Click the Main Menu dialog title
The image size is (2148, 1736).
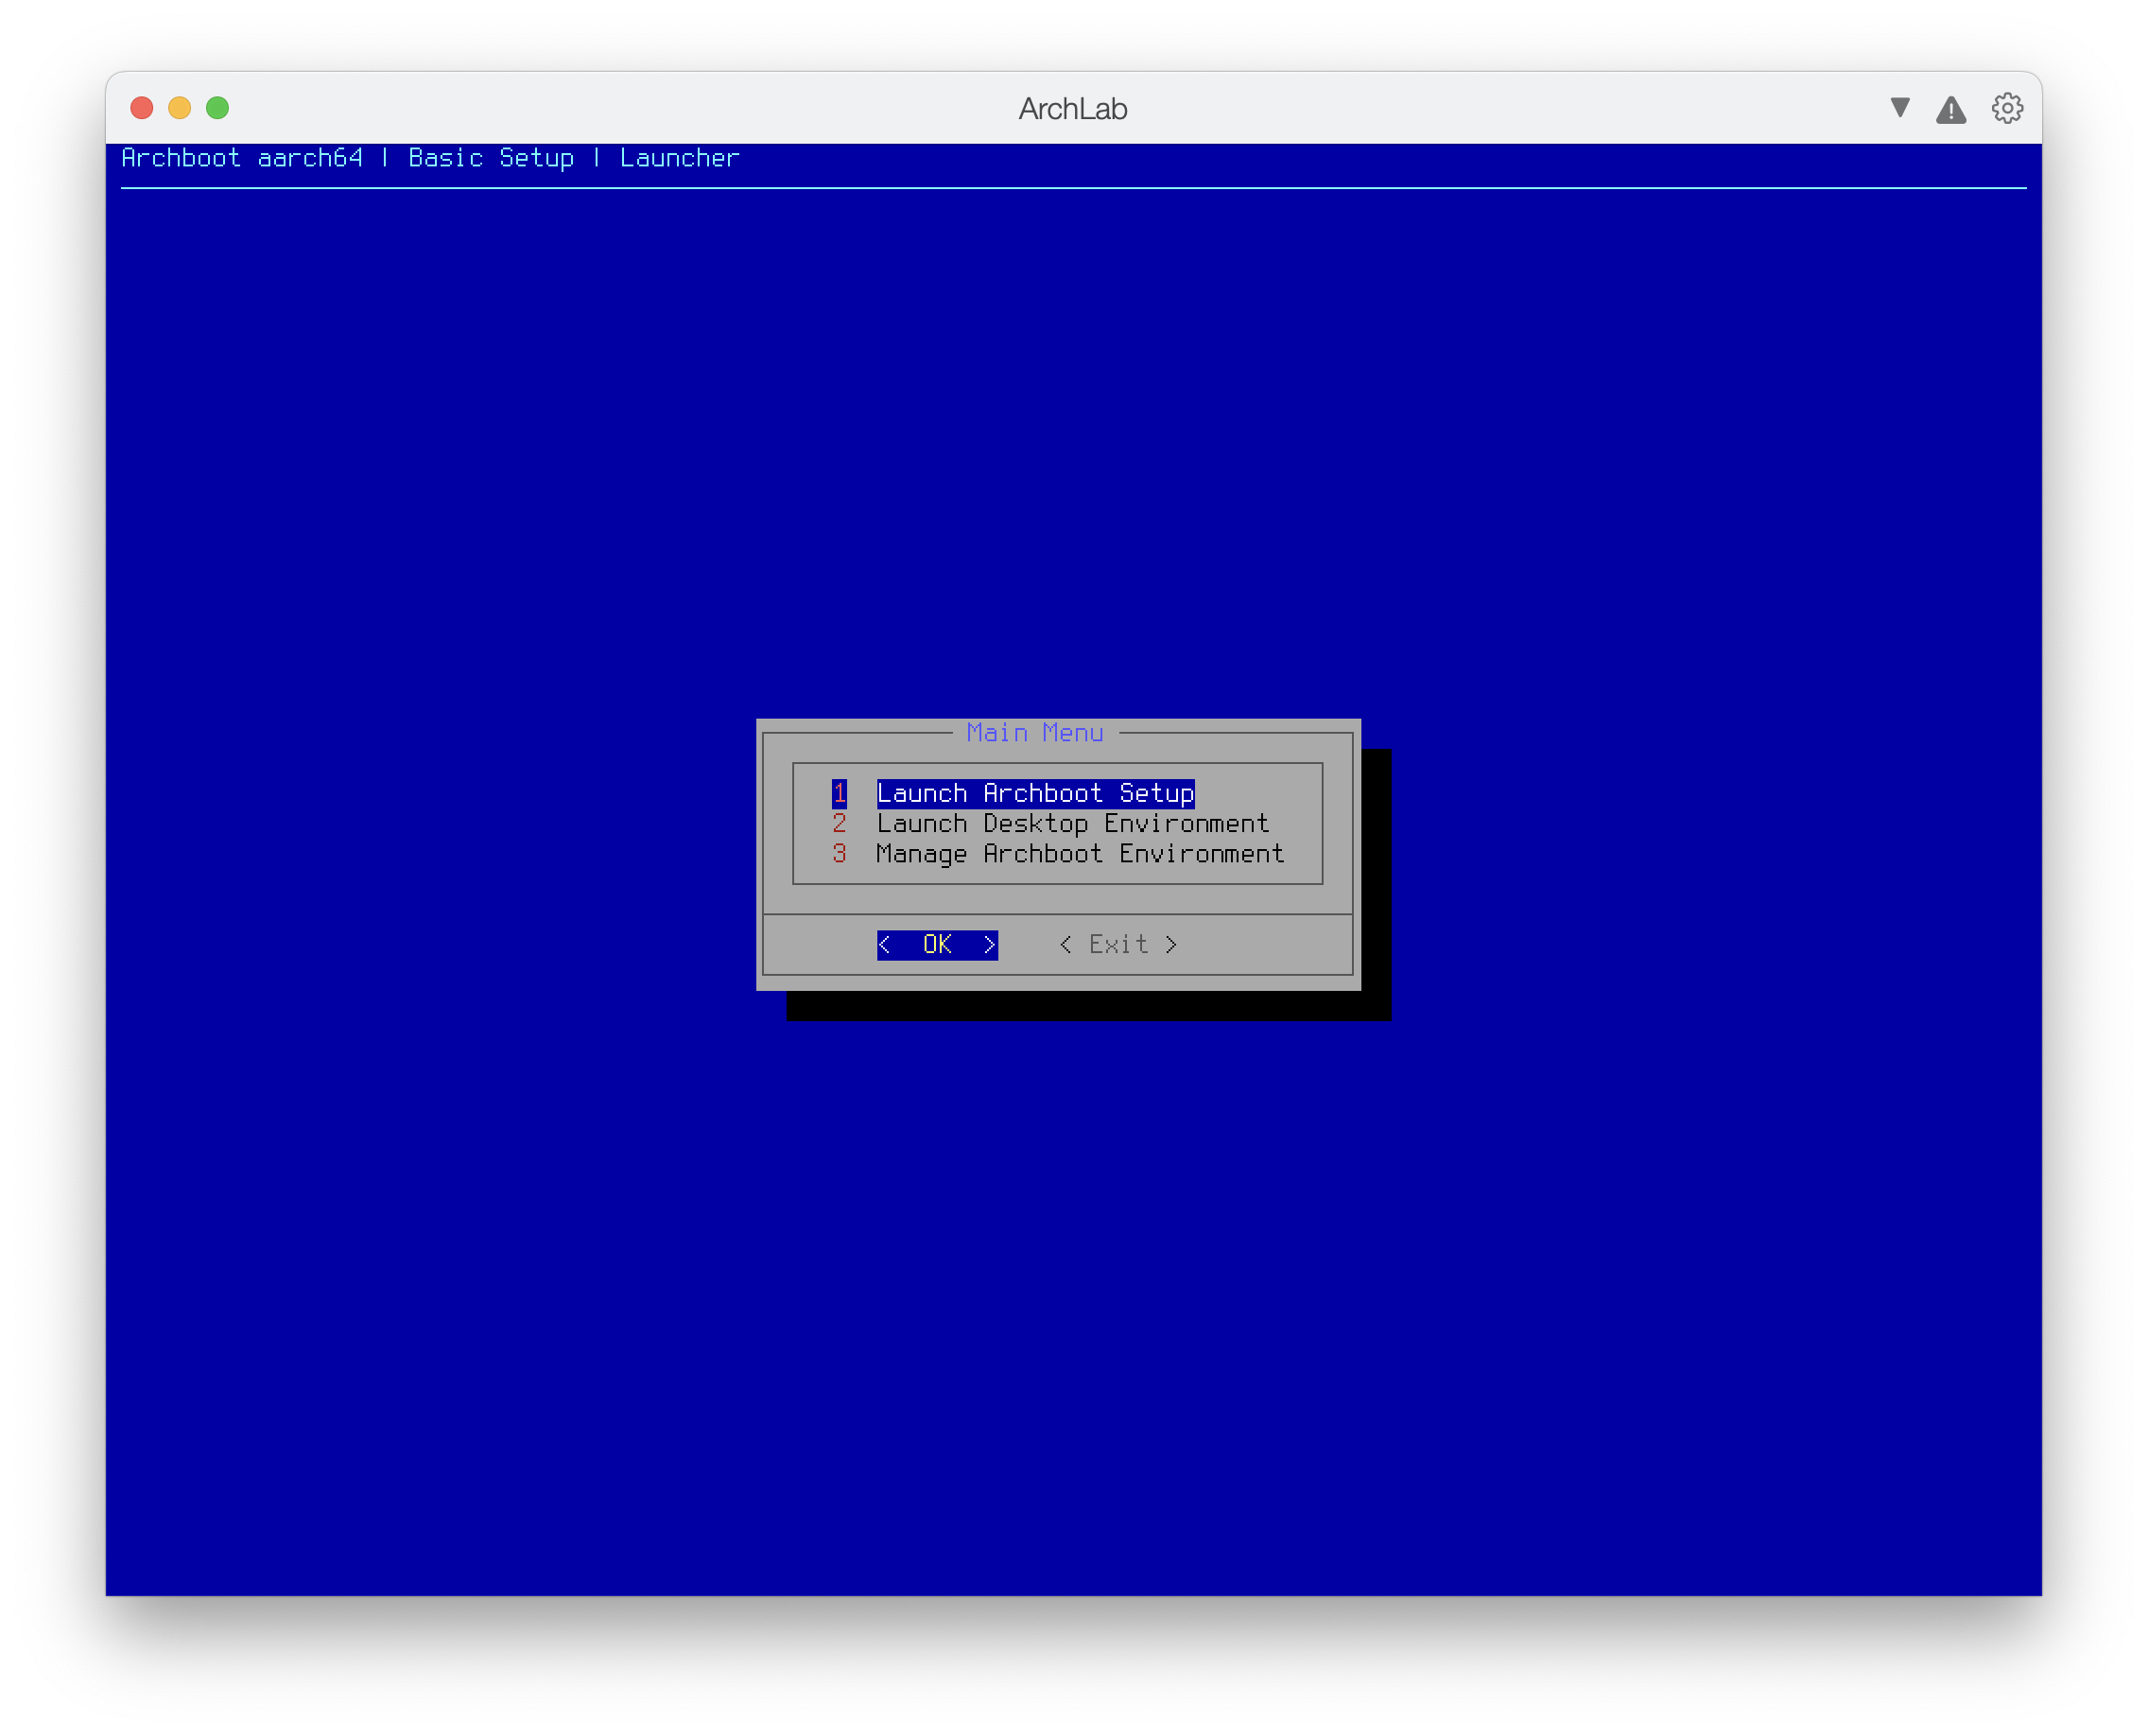pyautogui.click(x=1035, y=733)
